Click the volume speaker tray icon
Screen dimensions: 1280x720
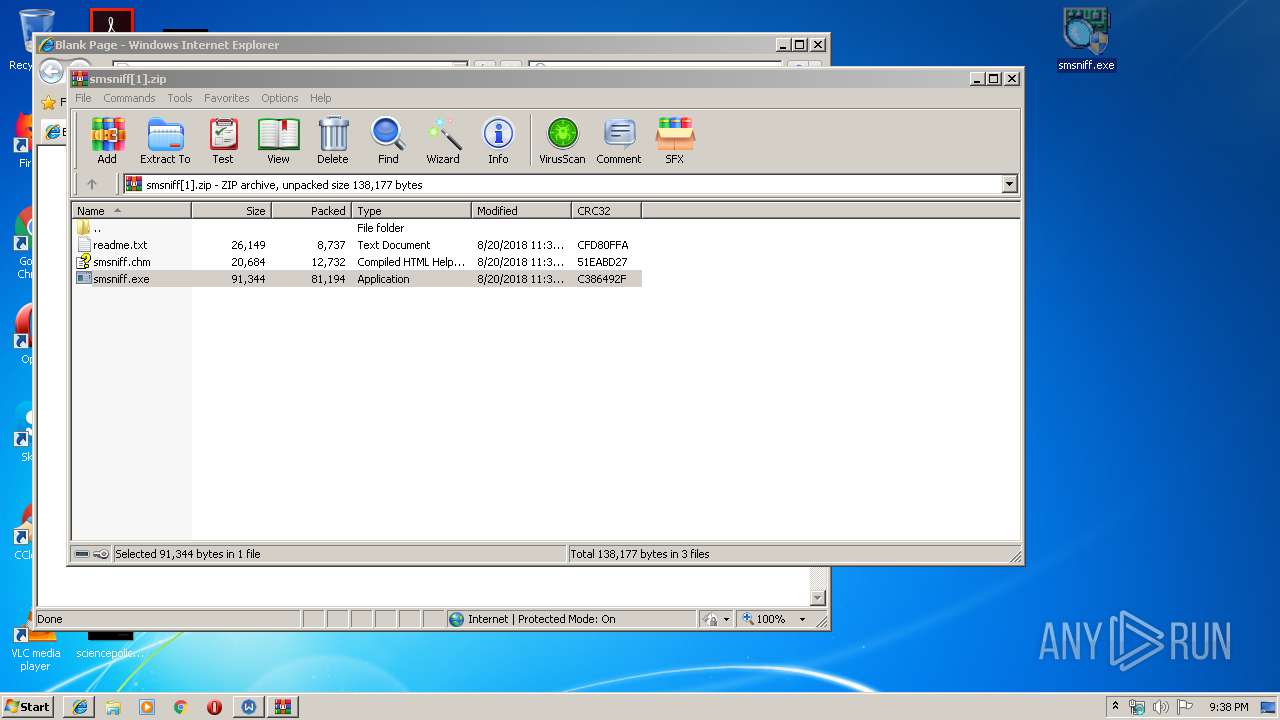(x=1161, y=707)
